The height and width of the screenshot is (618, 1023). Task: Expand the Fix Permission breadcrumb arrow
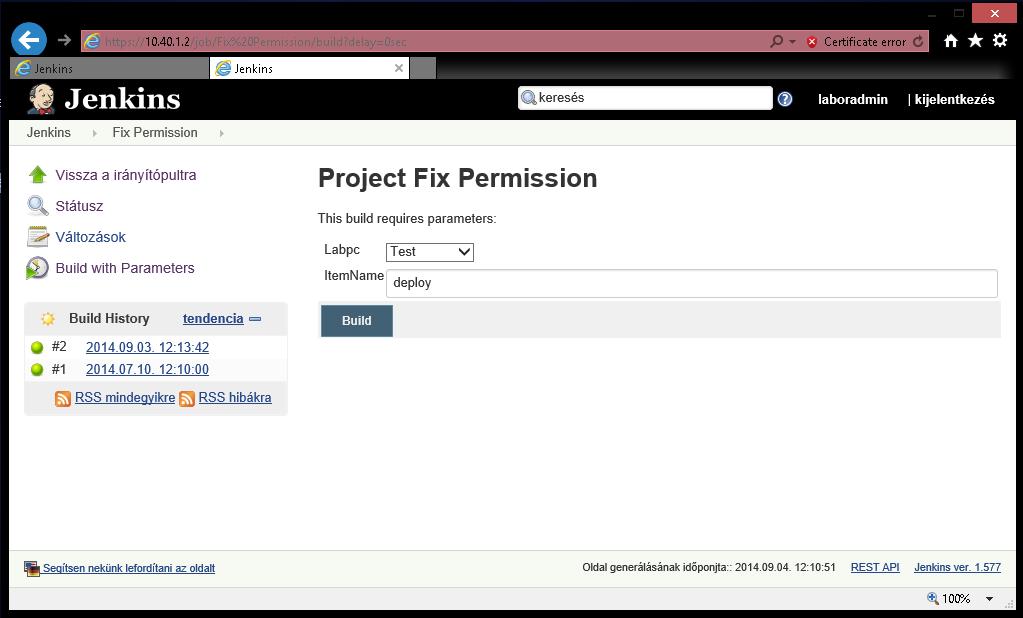click(222, 133)
